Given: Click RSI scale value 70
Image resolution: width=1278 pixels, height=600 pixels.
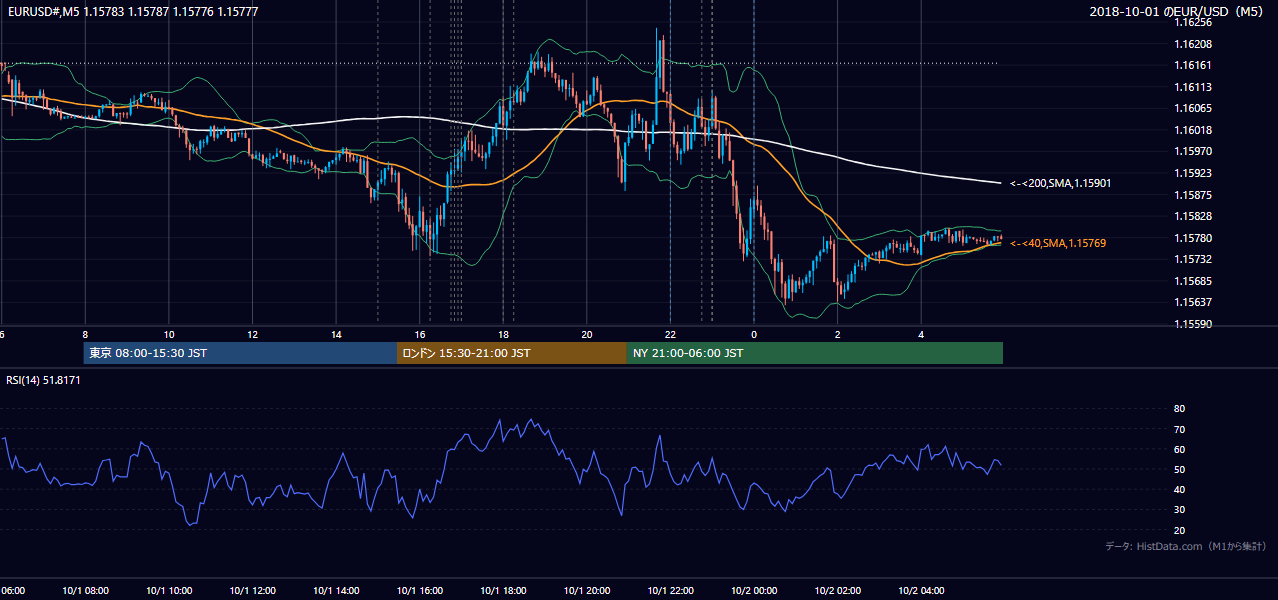Looking at the screenshot, I should coord(1180,429).
